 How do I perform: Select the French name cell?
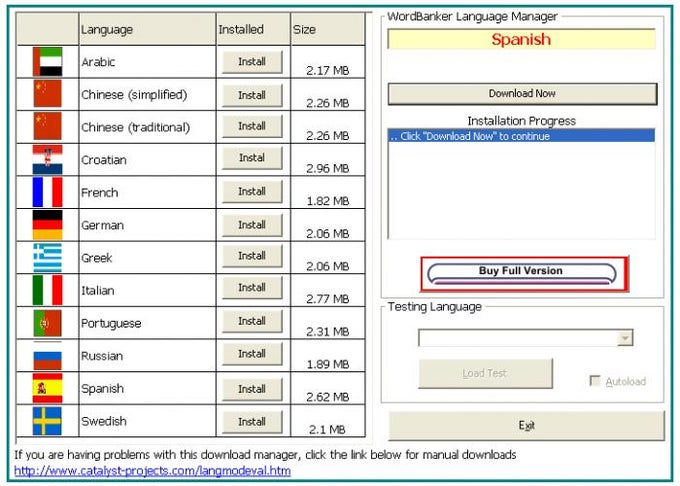(147, 192)
